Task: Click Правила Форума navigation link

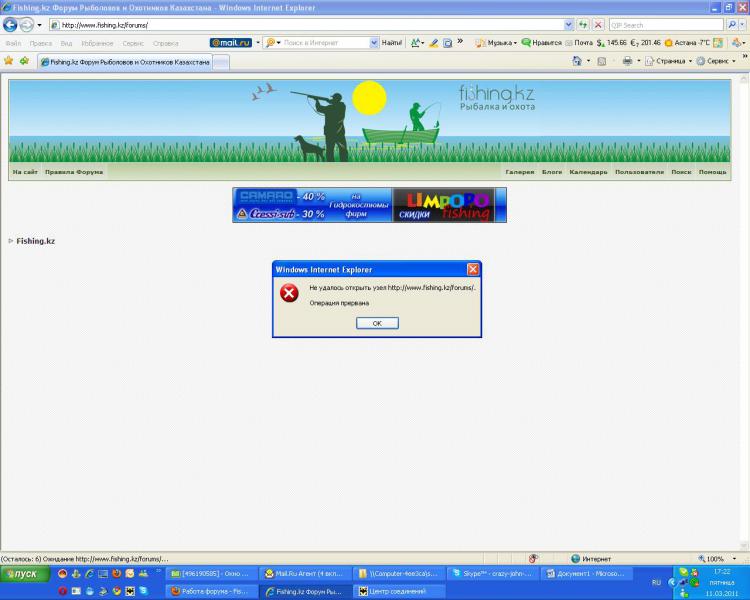Action: click(x=74, y=172)
